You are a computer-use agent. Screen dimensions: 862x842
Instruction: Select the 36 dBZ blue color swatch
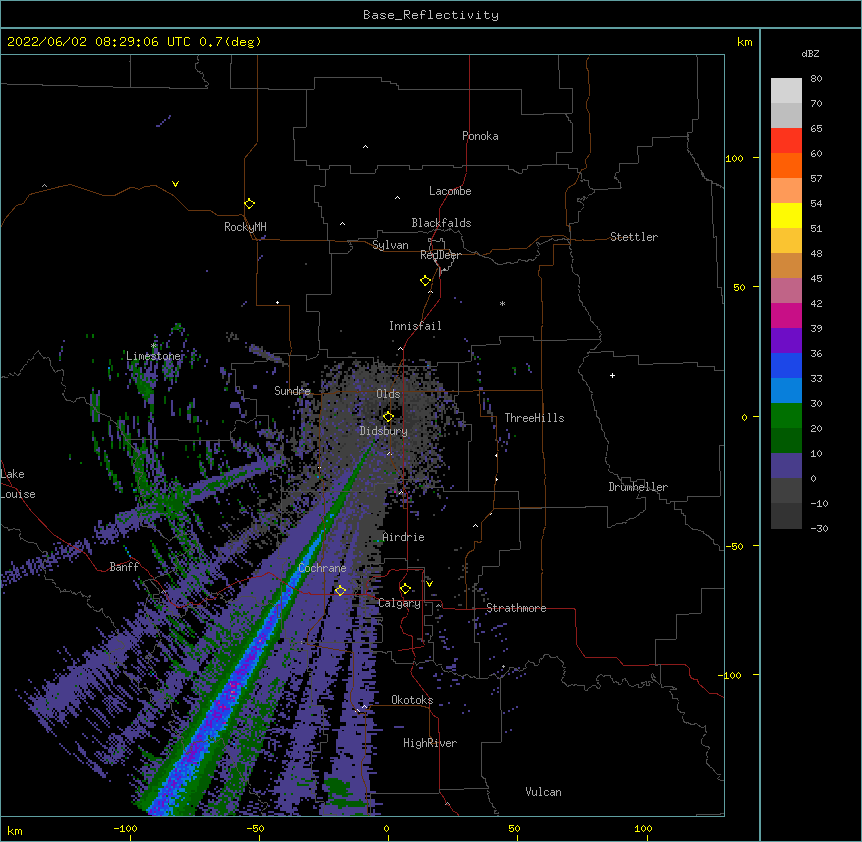coord(786,365)
